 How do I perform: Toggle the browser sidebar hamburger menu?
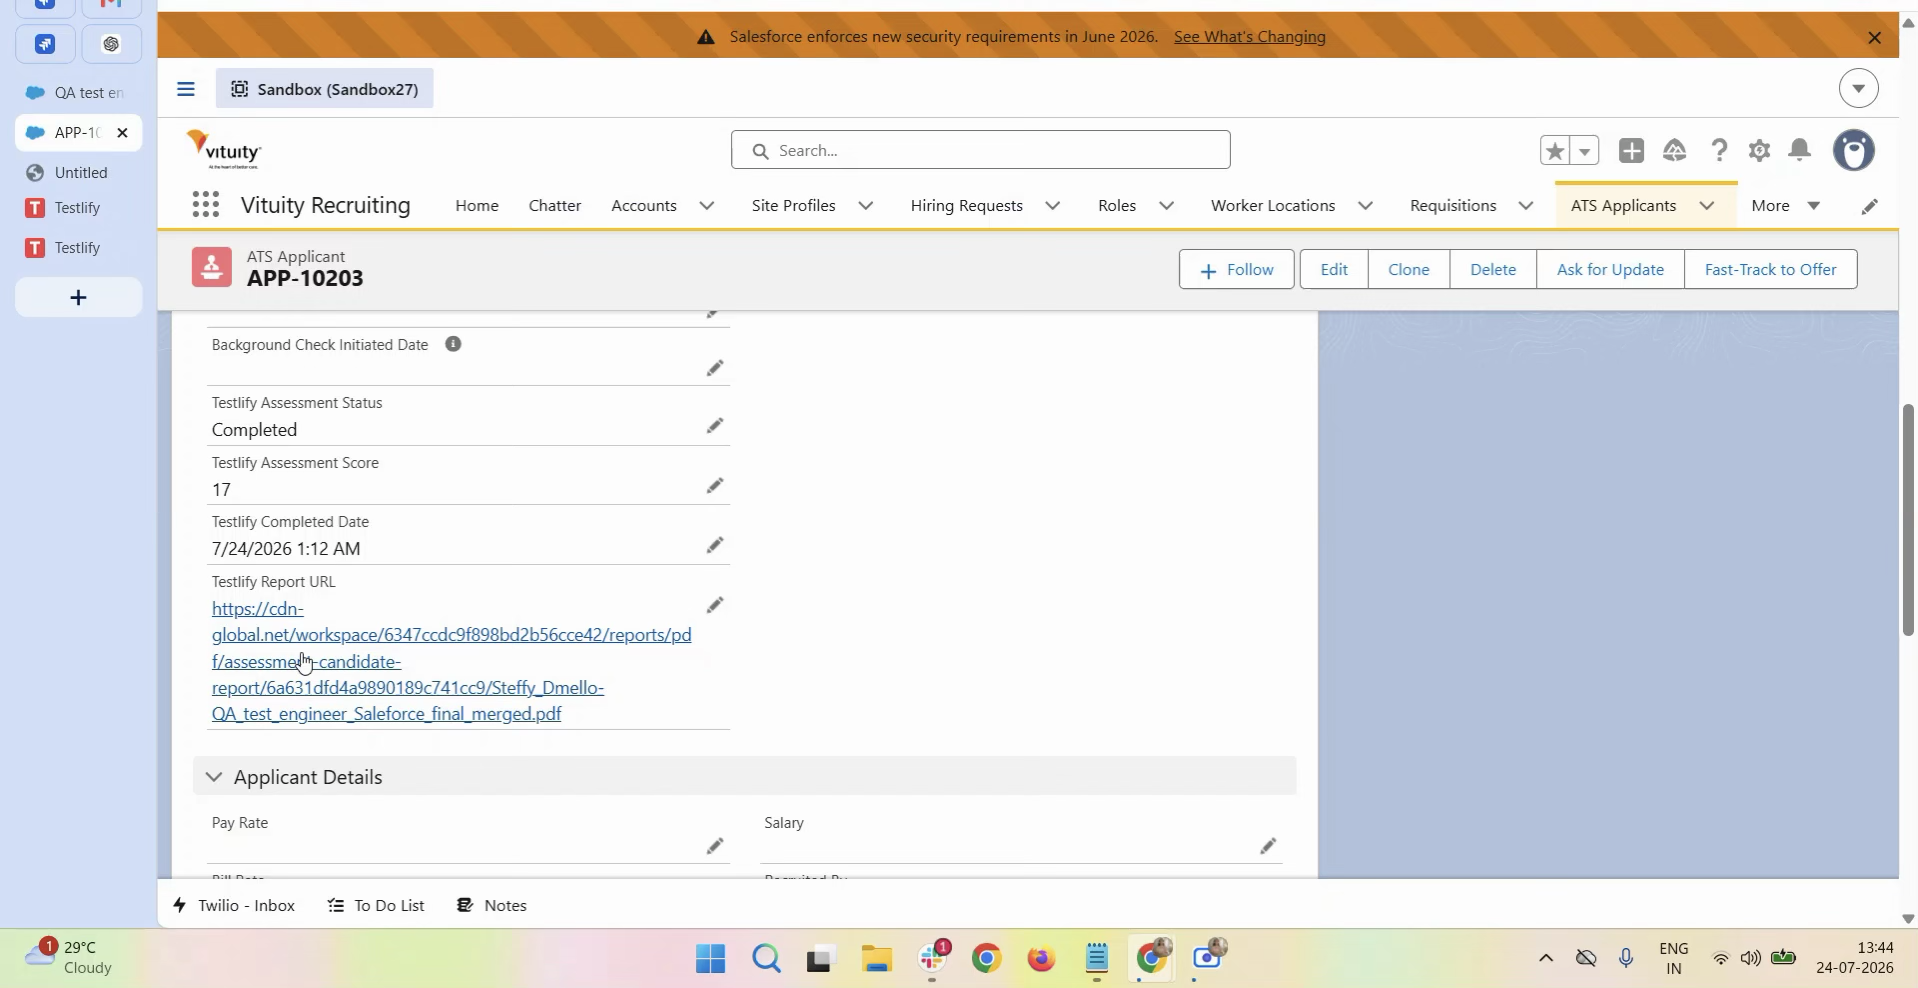[x=185, y=89]
